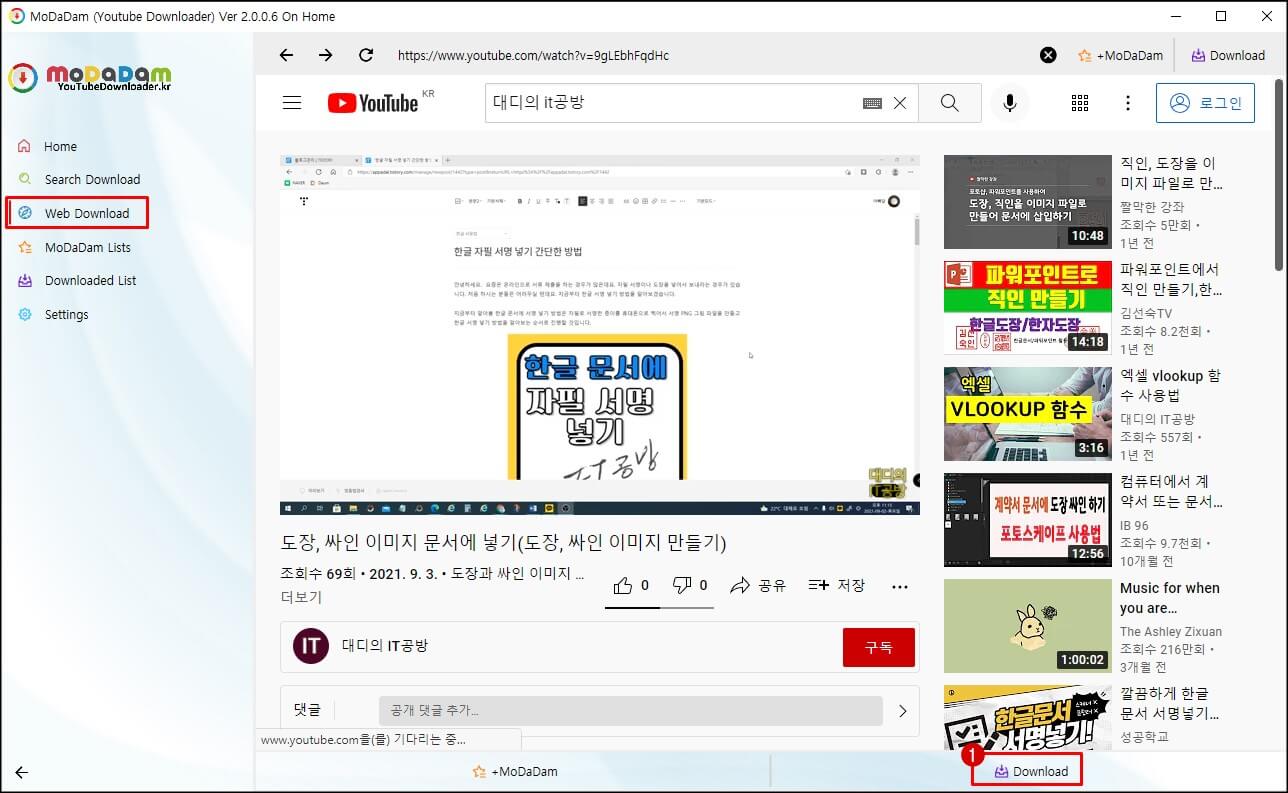Open the 12:56 포토스케이프 video thumbnail
The height and width of the screenshot is (793, 1288).
pyautogui.click(x=1028, y=520)
